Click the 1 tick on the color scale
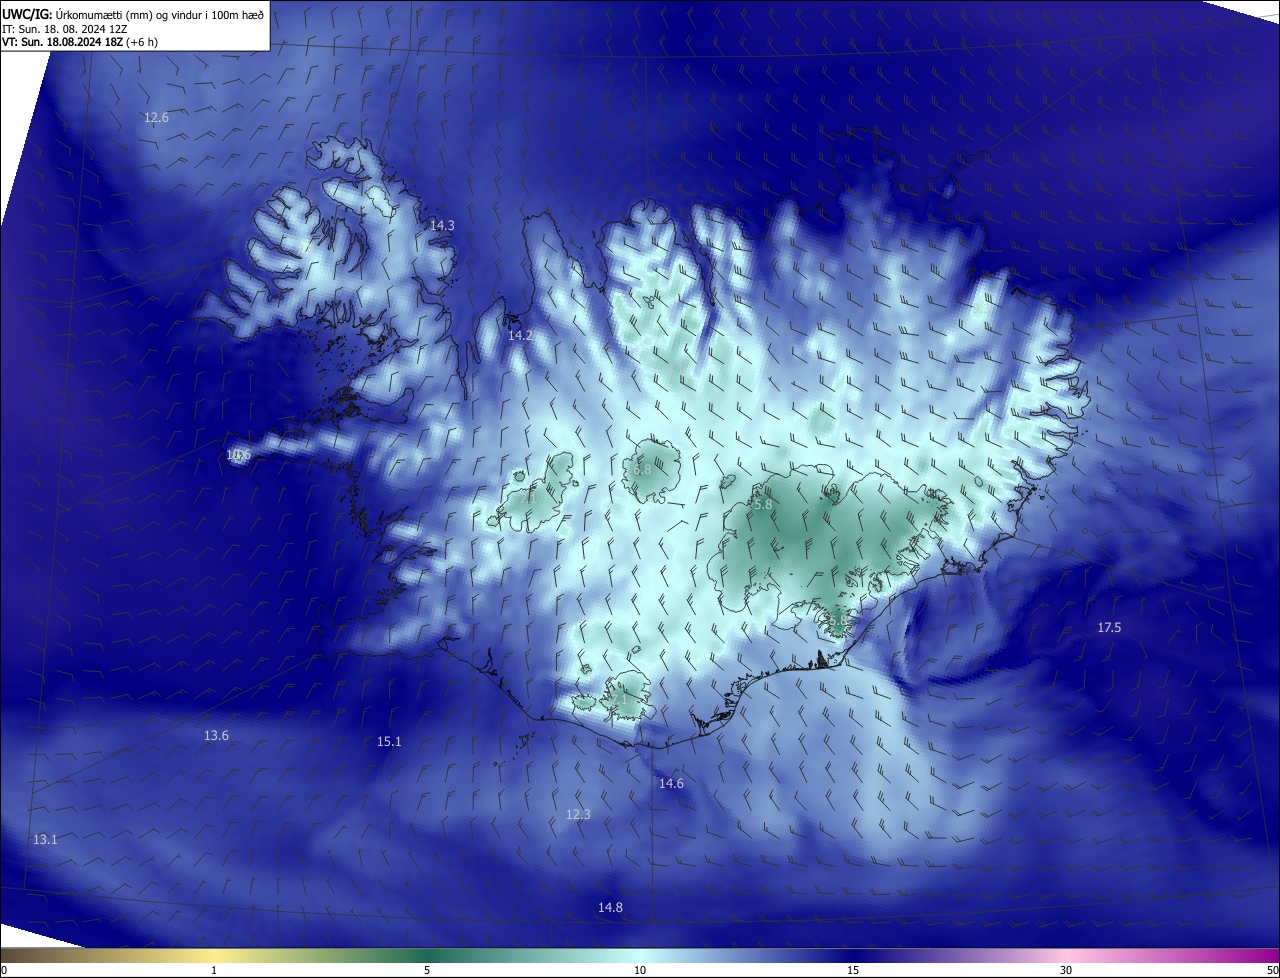The image size is (1280, 978). click(214, 970)
